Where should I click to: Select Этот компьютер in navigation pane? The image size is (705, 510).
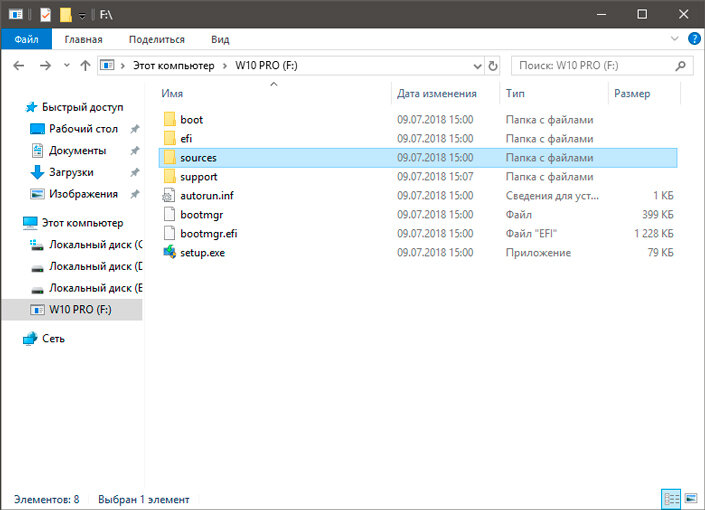tap(82, 223)
